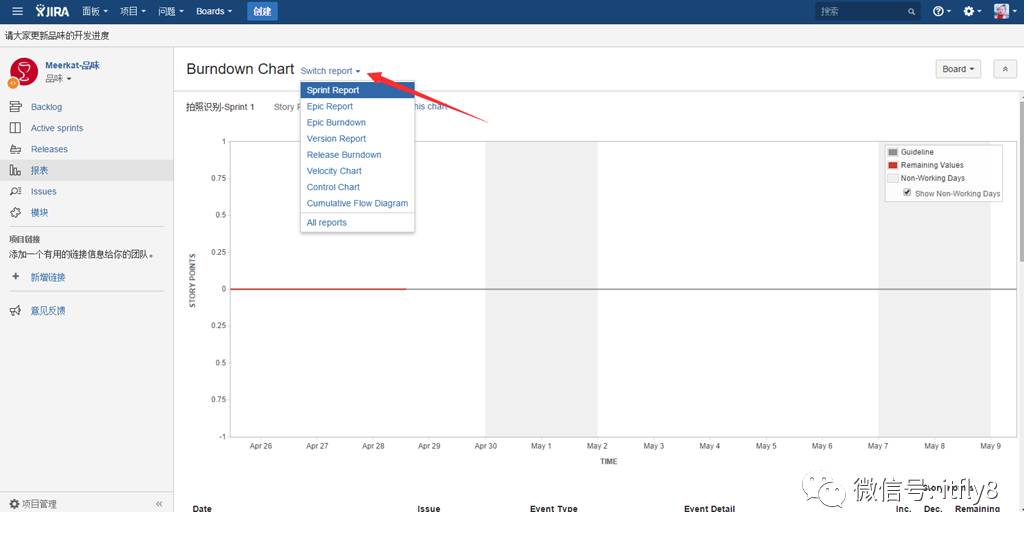Click the vertical page scrollbar

[x=1021, y=181]
